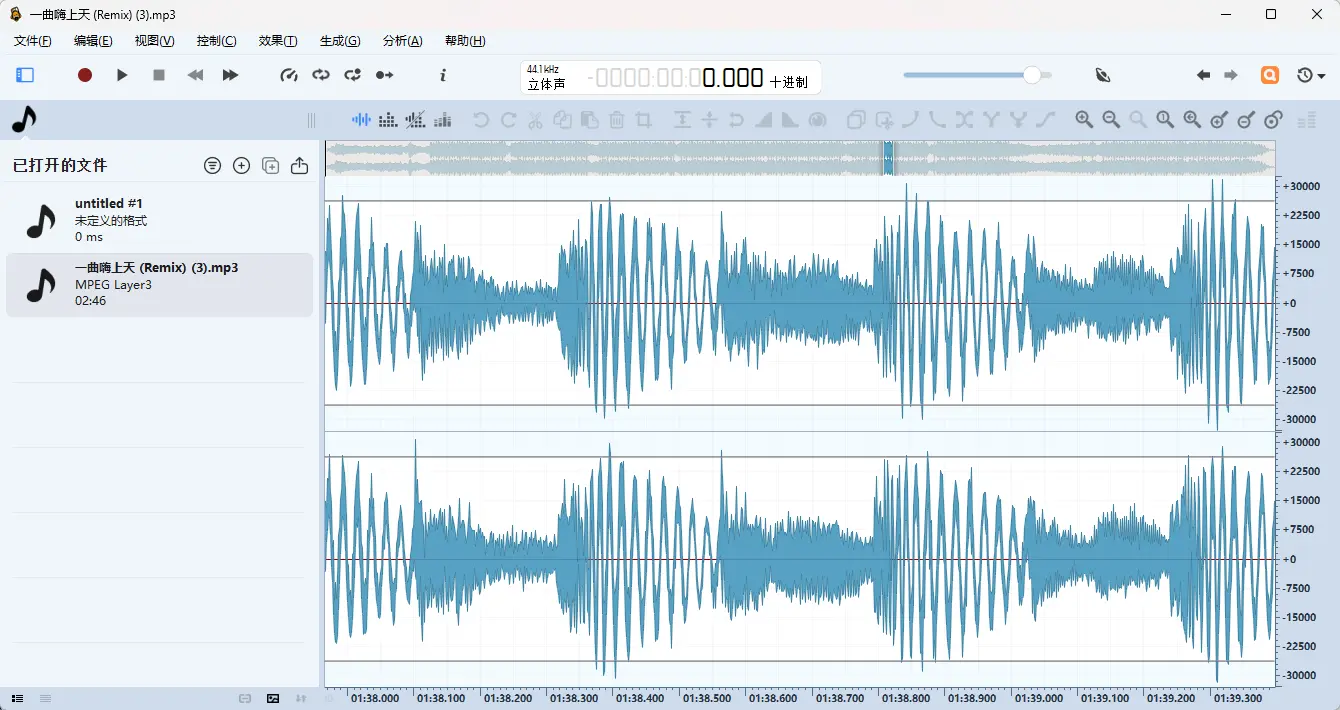1340x710 pixels.
Task: Click the time counter display
Action: (676, 78)
